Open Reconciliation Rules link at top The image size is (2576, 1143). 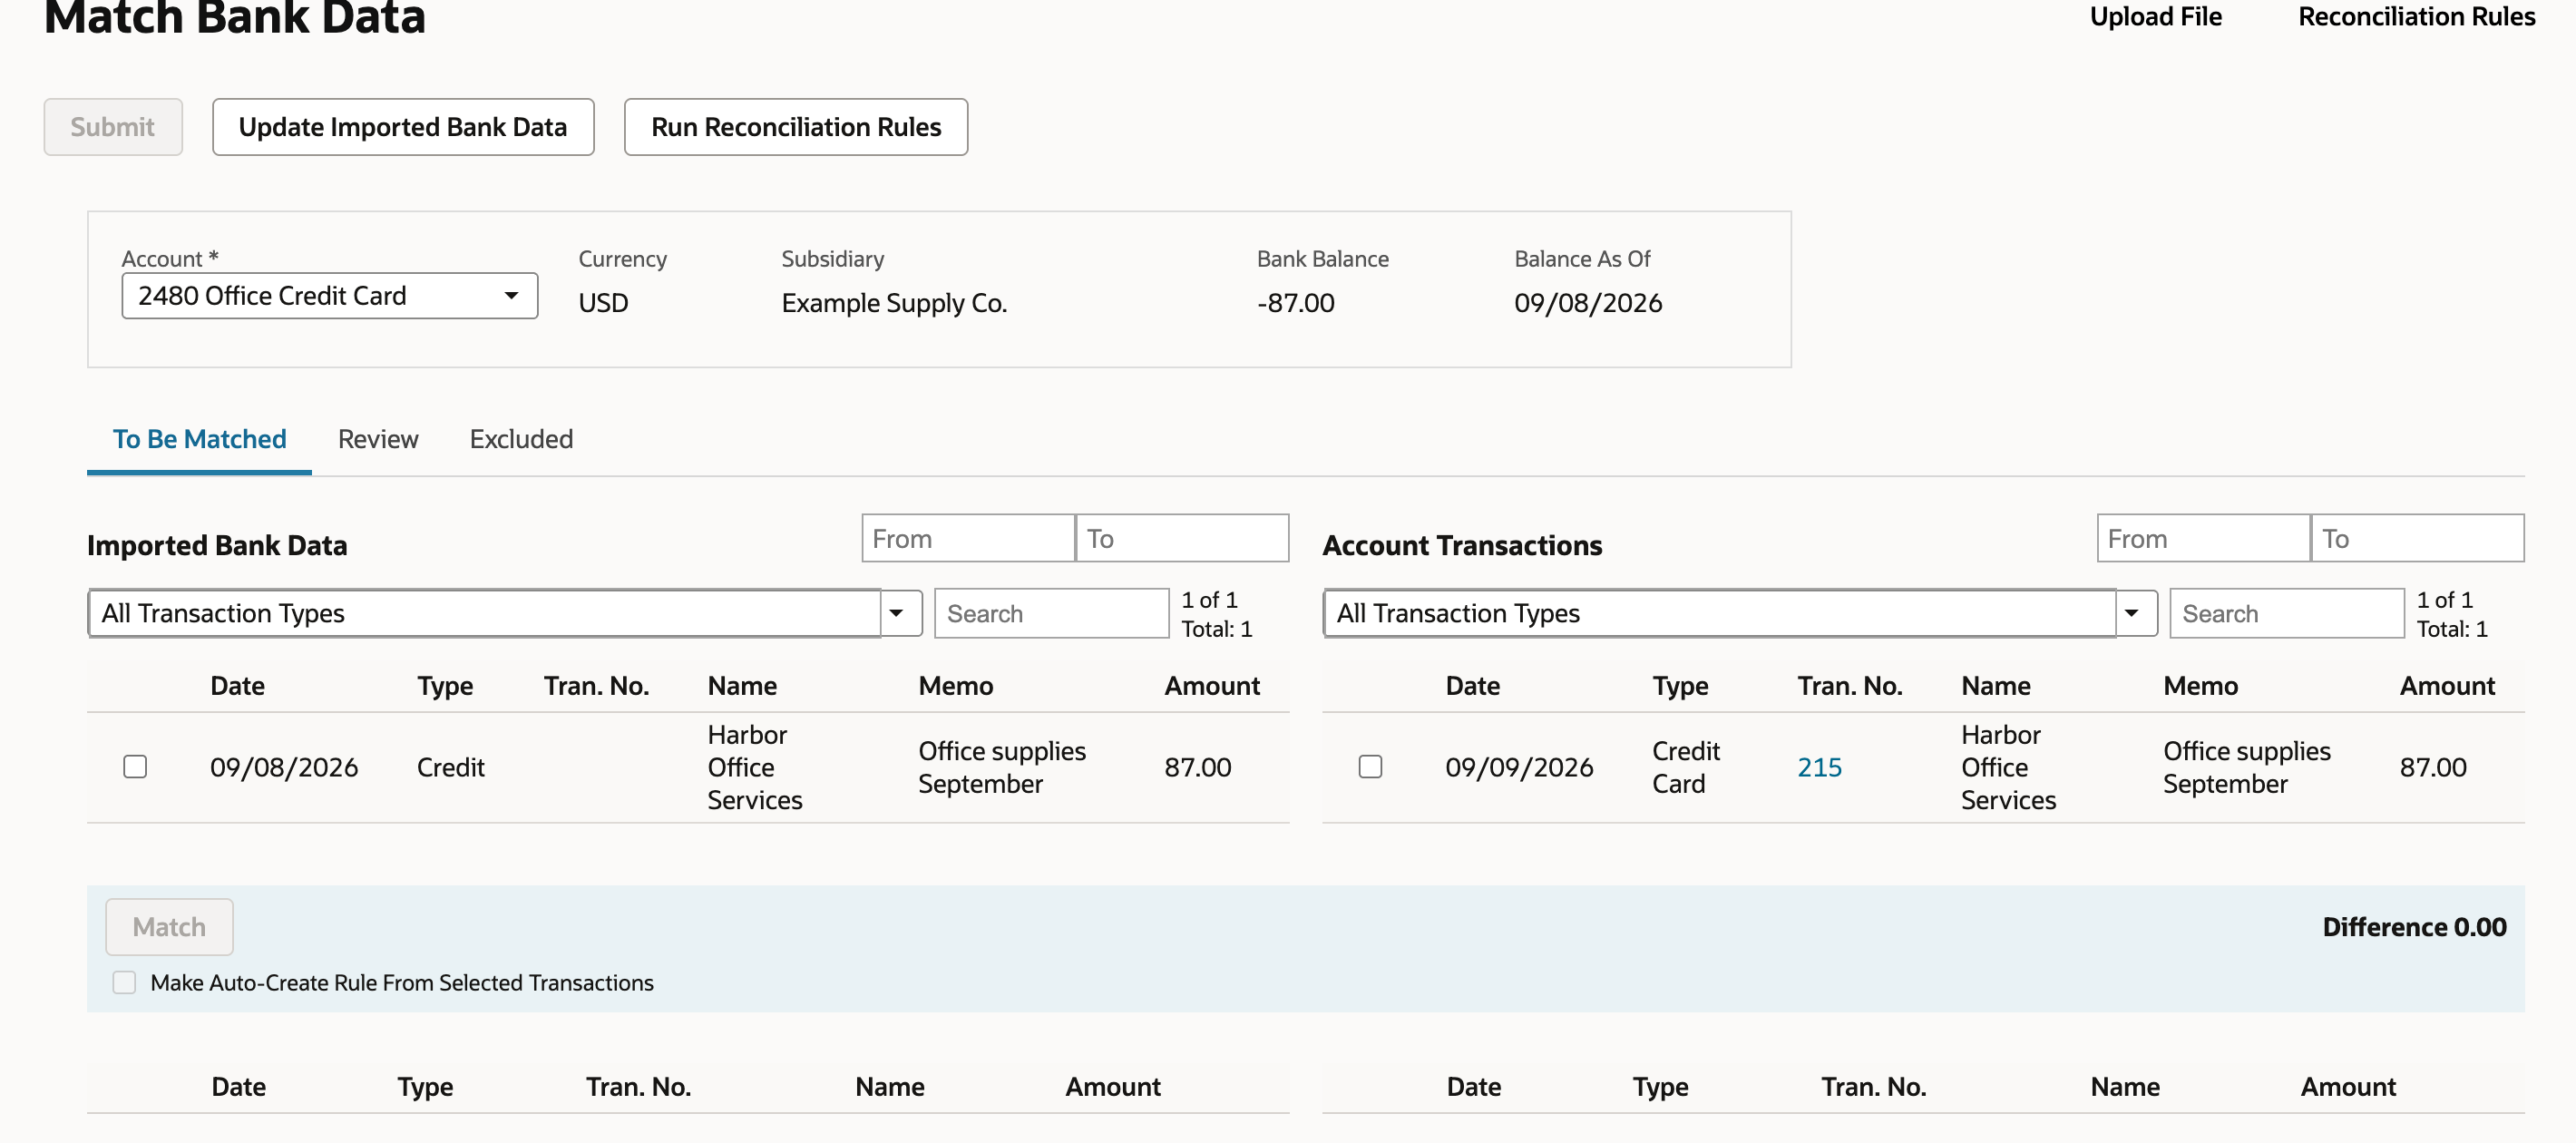coord(2416,17)
